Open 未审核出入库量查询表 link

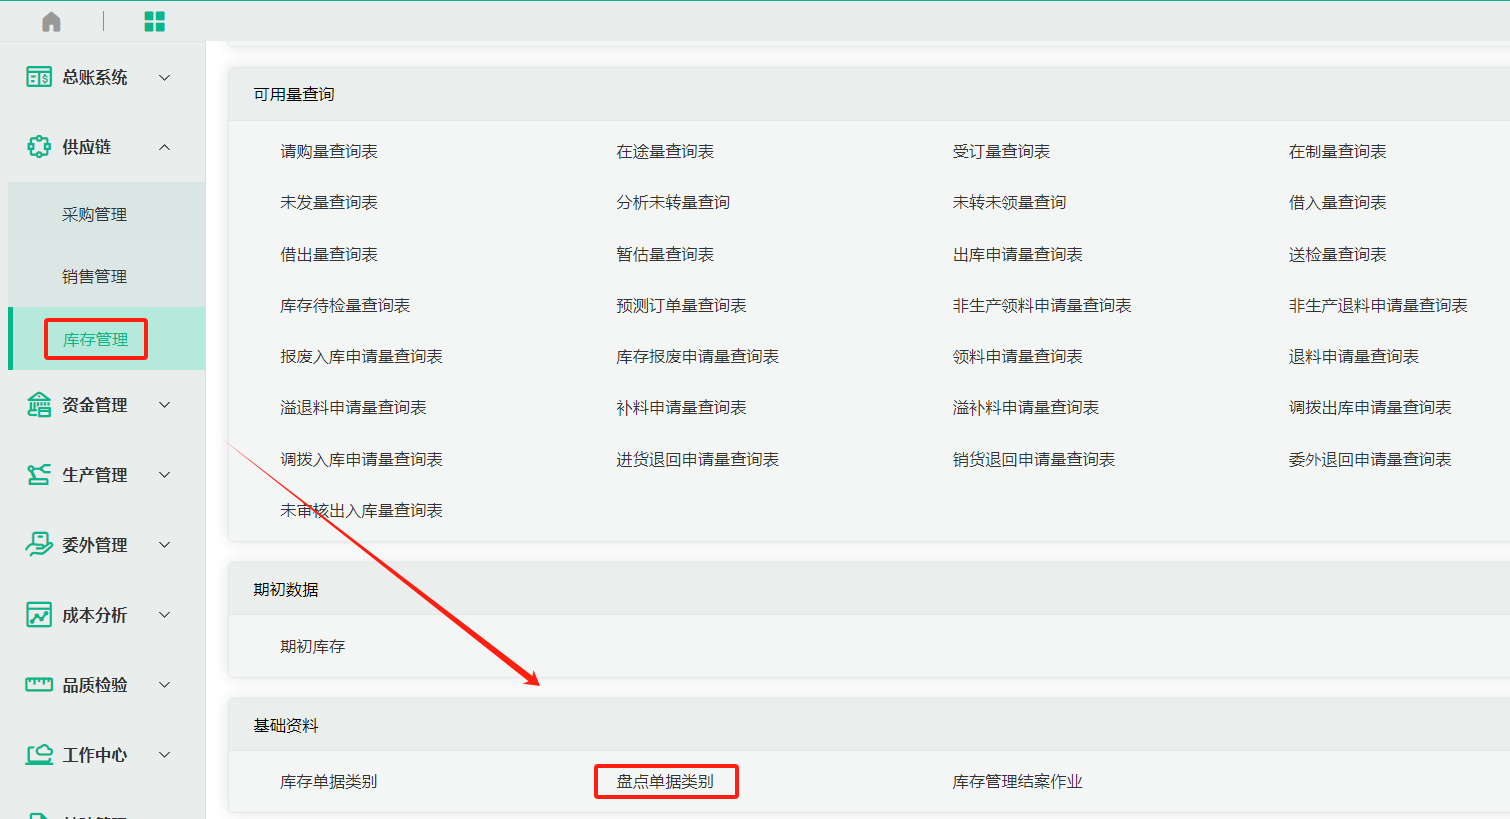tap(361, 510)
